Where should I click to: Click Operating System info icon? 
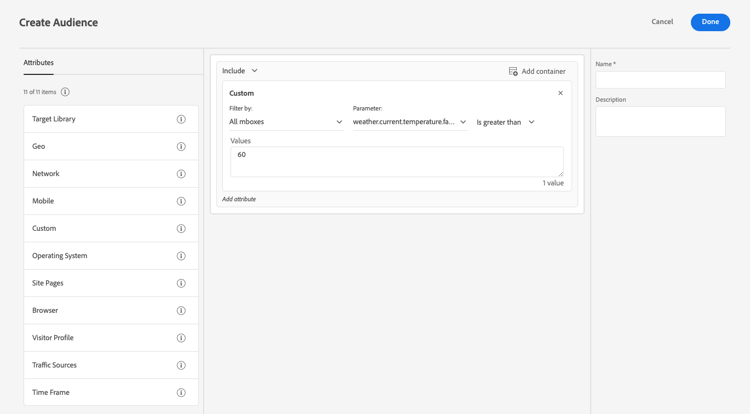[x=181, y=256]
